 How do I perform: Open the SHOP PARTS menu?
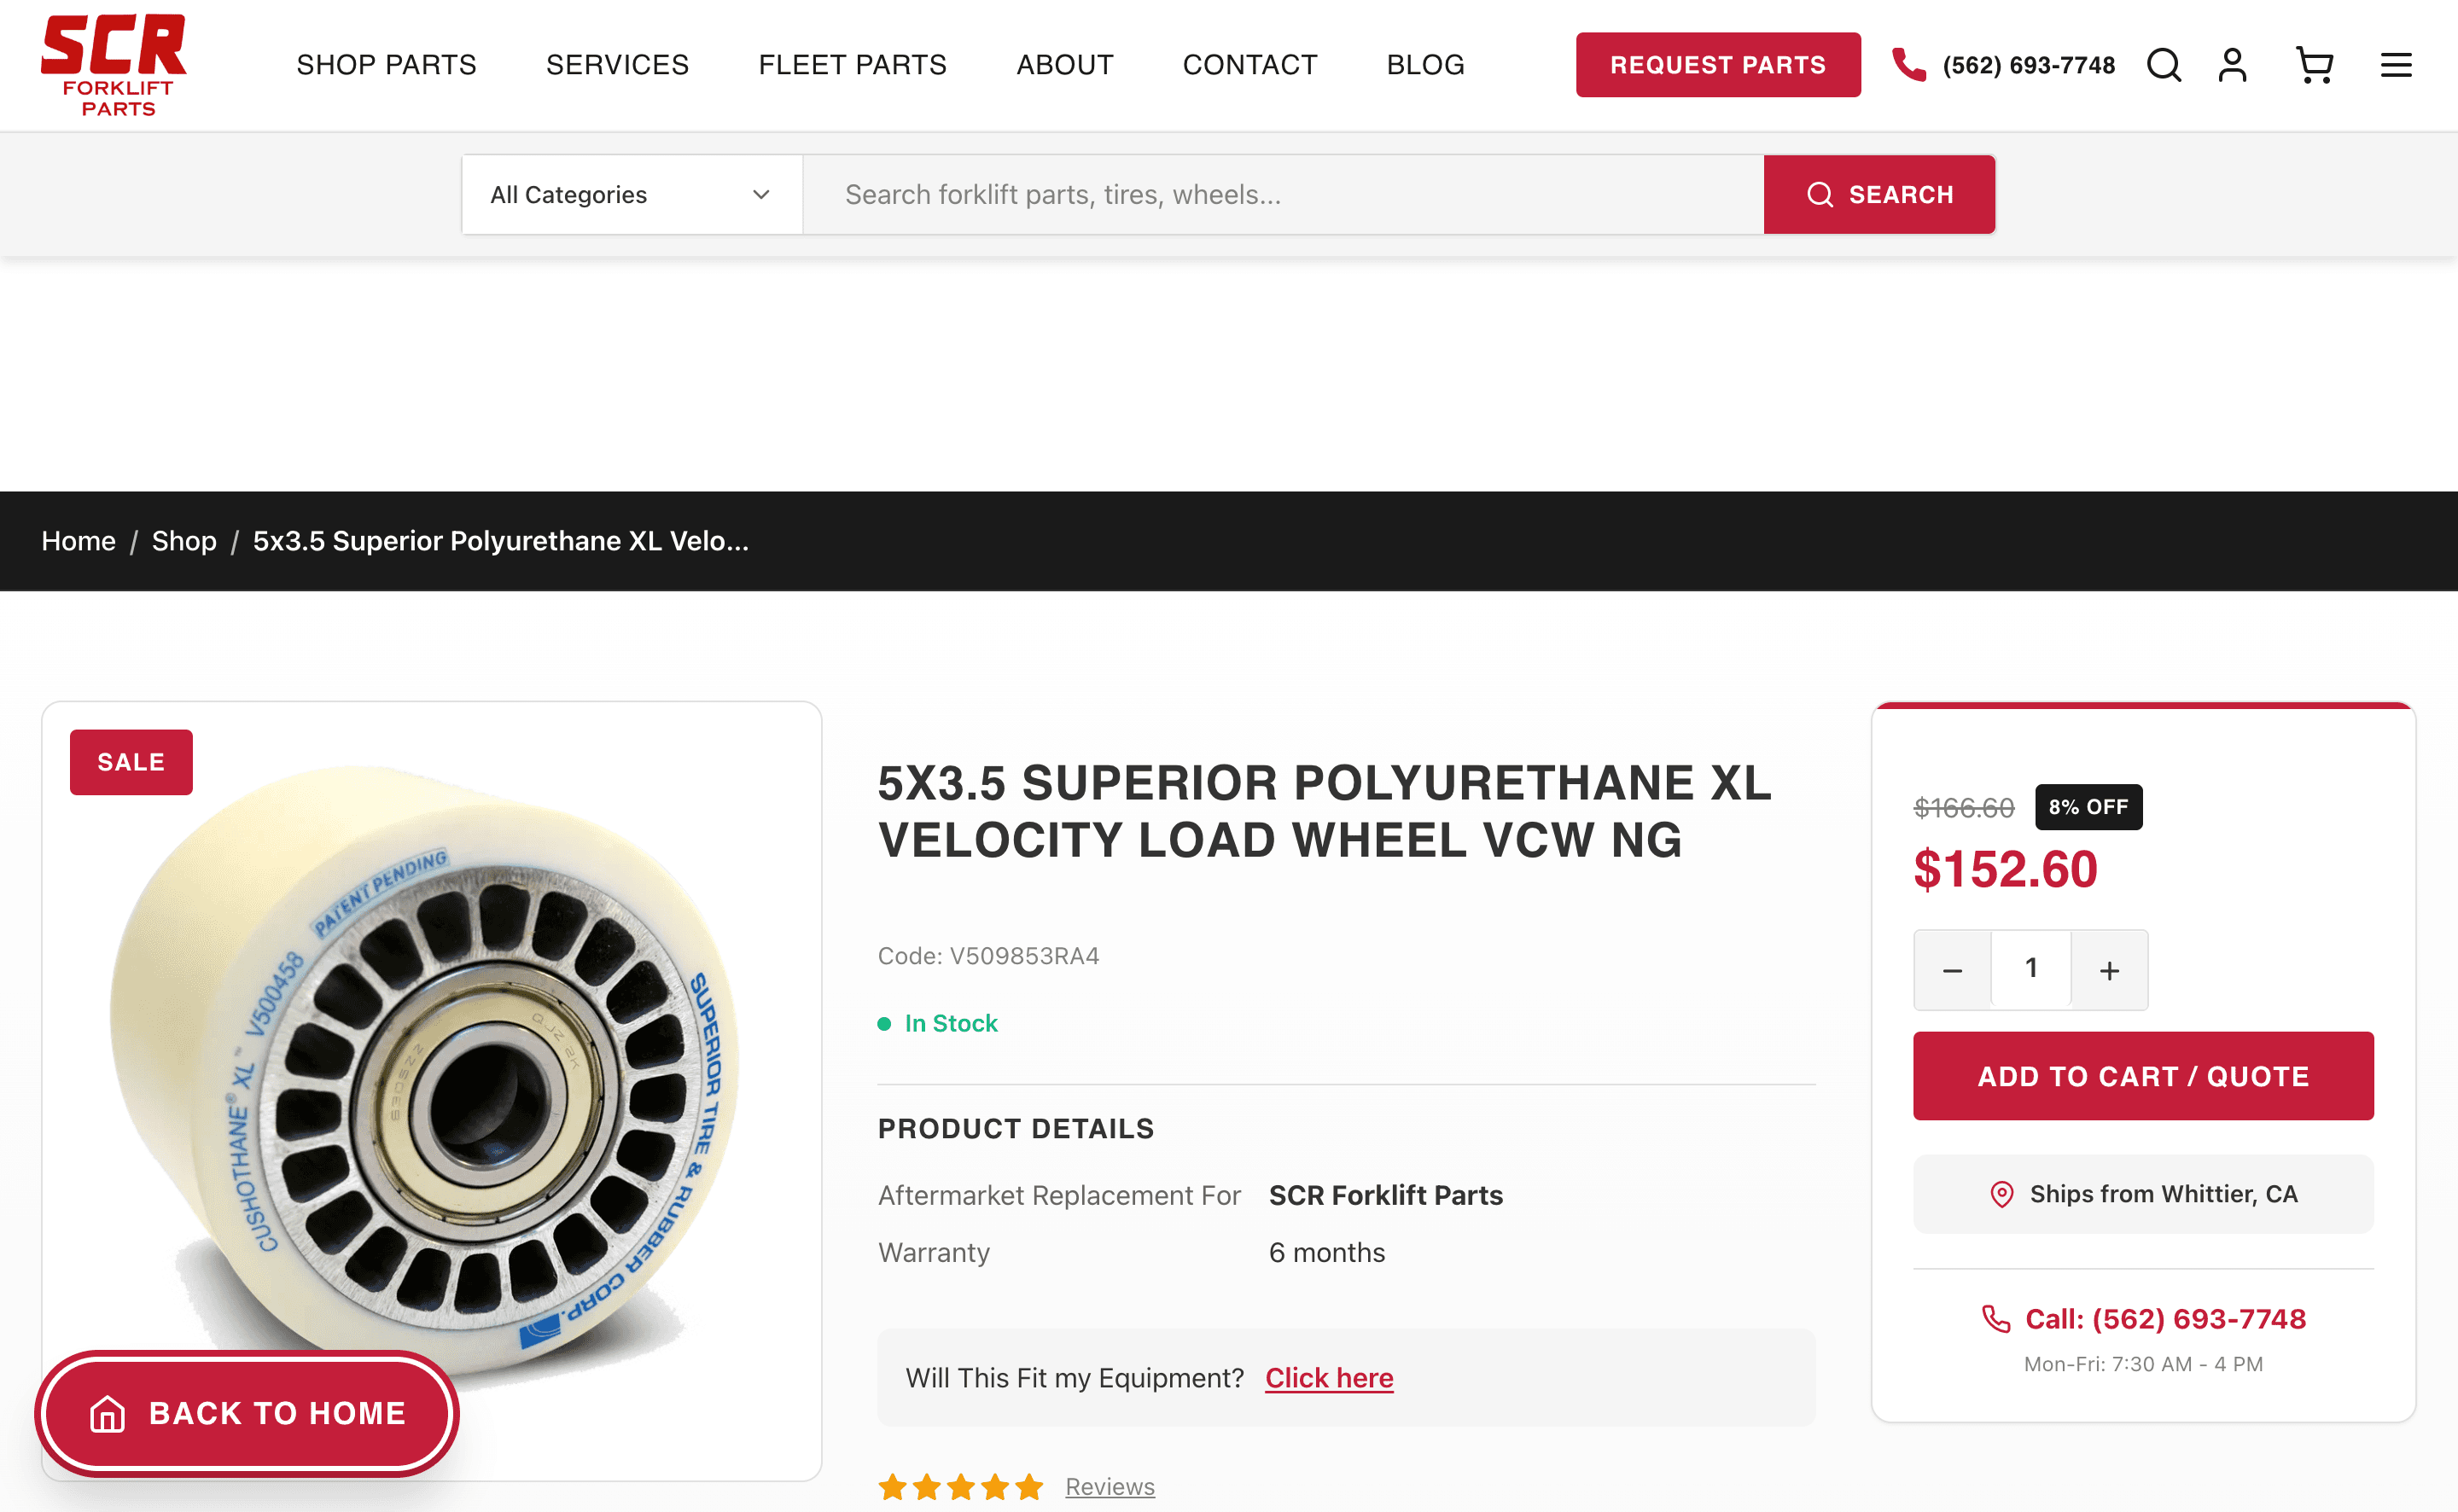click(386, 65)
